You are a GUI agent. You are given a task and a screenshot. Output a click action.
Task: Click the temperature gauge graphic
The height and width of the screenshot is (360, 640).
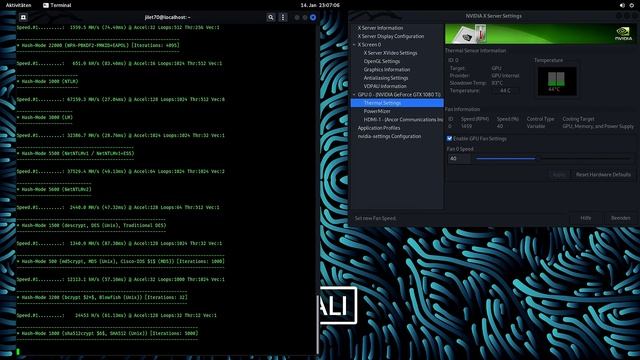click(557, 82)
